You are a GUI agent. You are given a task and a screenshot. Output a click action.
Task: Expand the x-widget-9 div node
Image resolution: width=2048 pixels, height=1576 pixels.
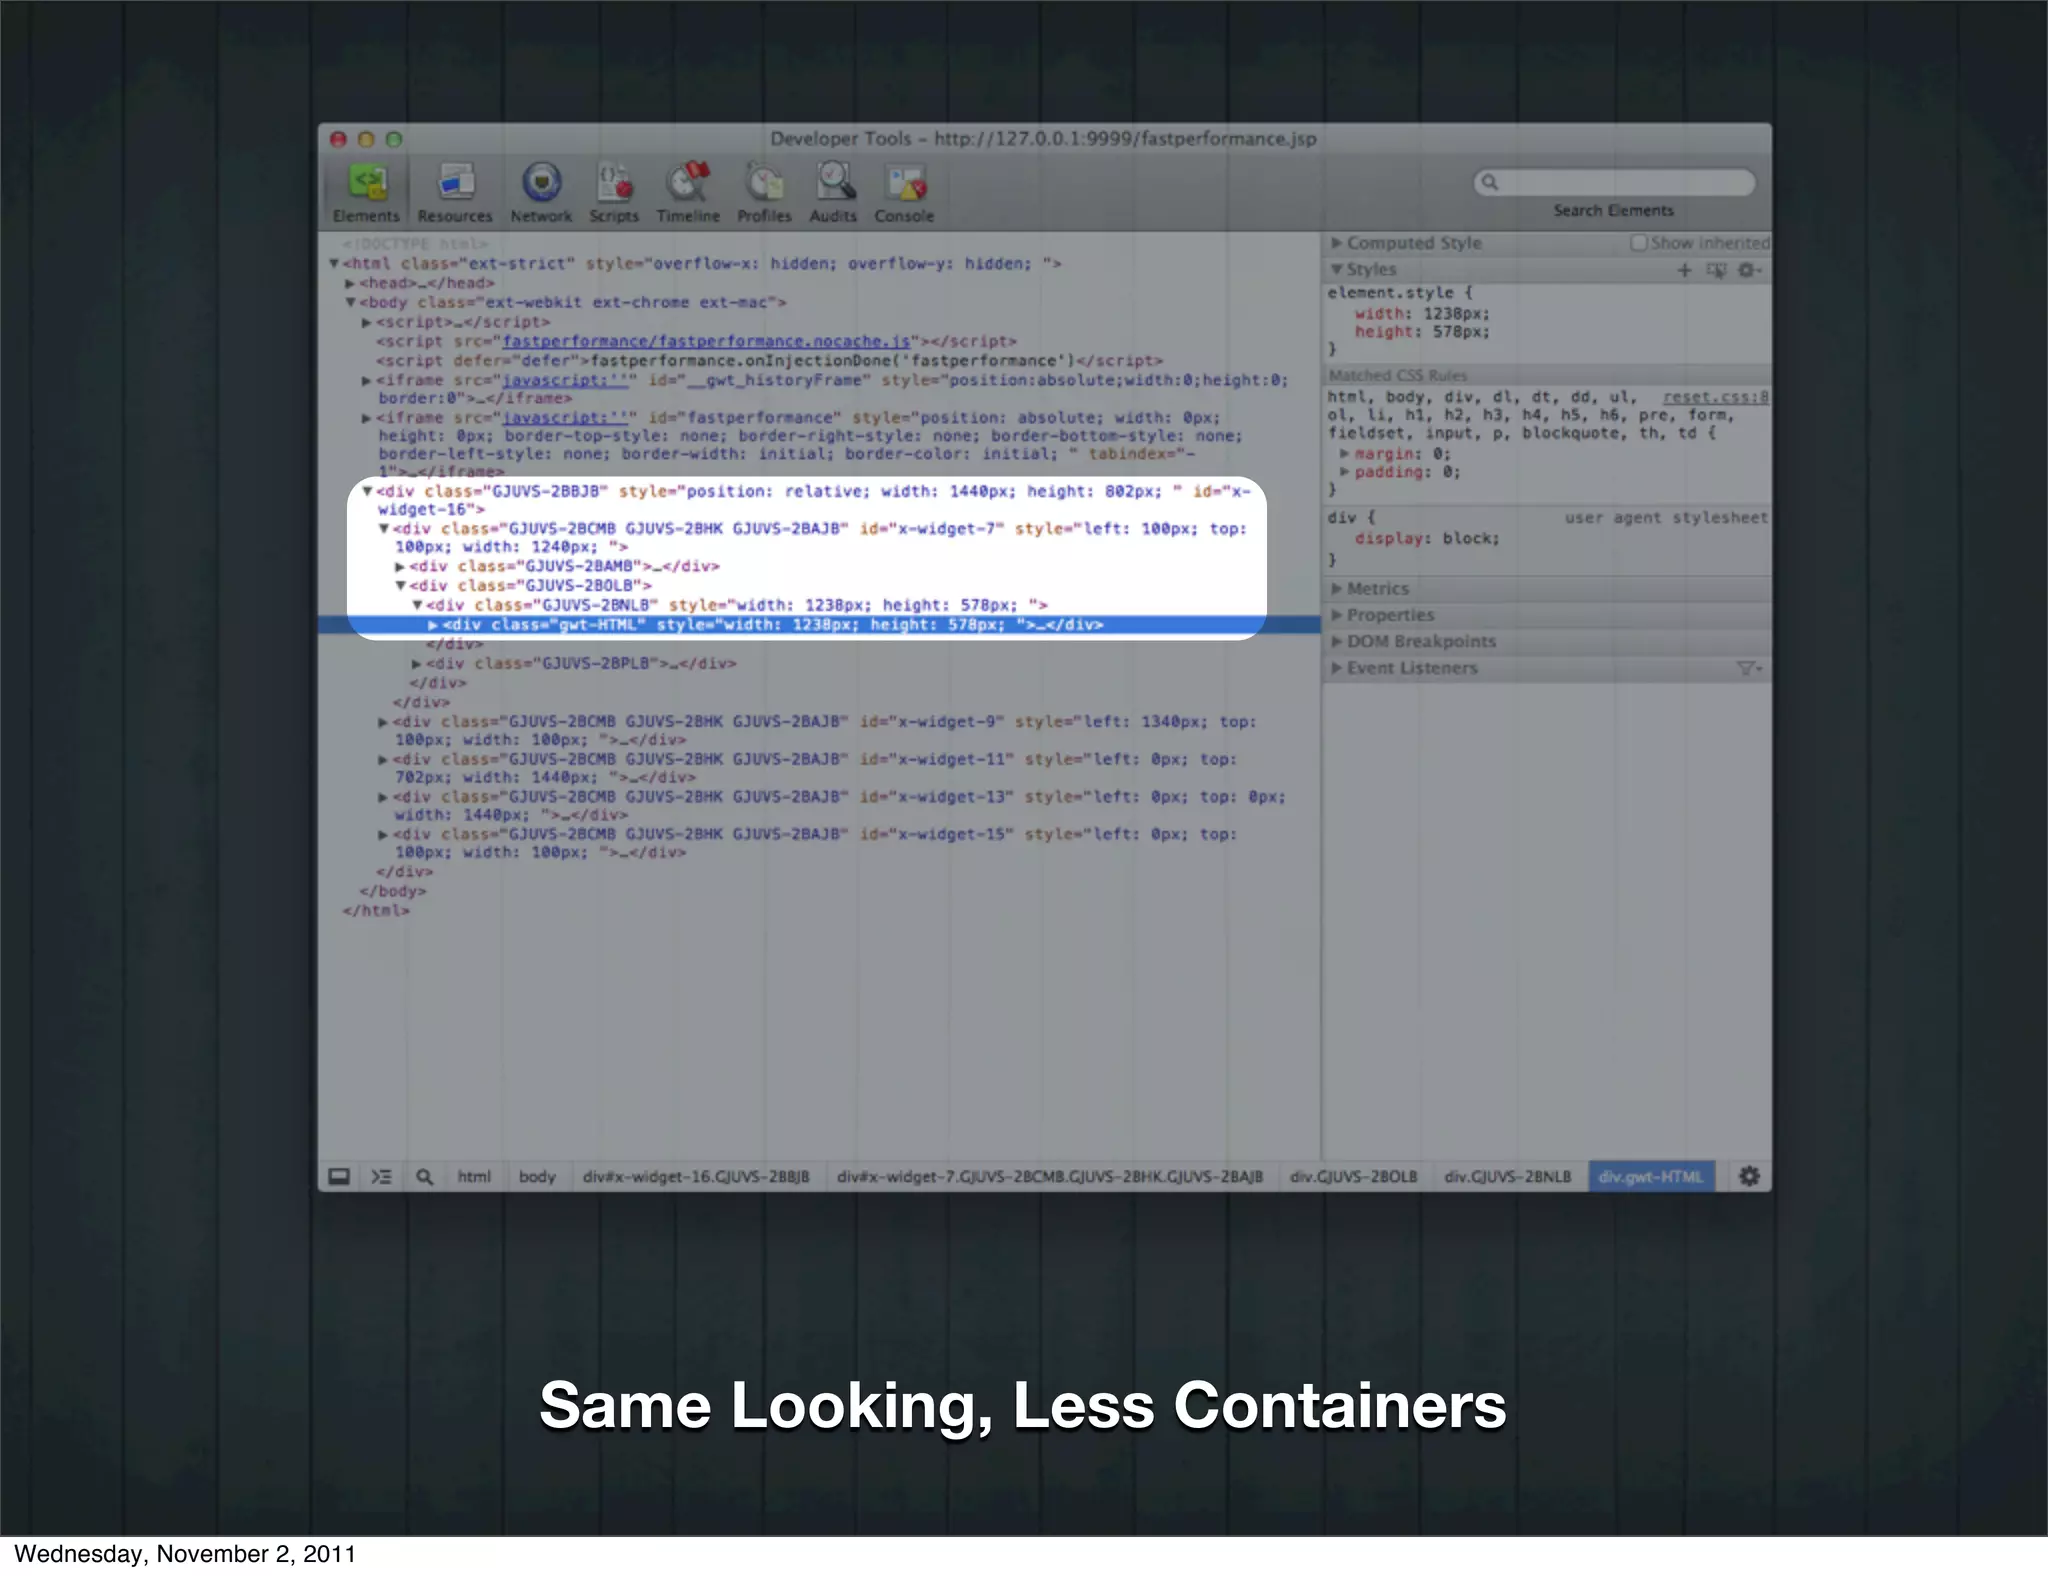click(384, 721)
